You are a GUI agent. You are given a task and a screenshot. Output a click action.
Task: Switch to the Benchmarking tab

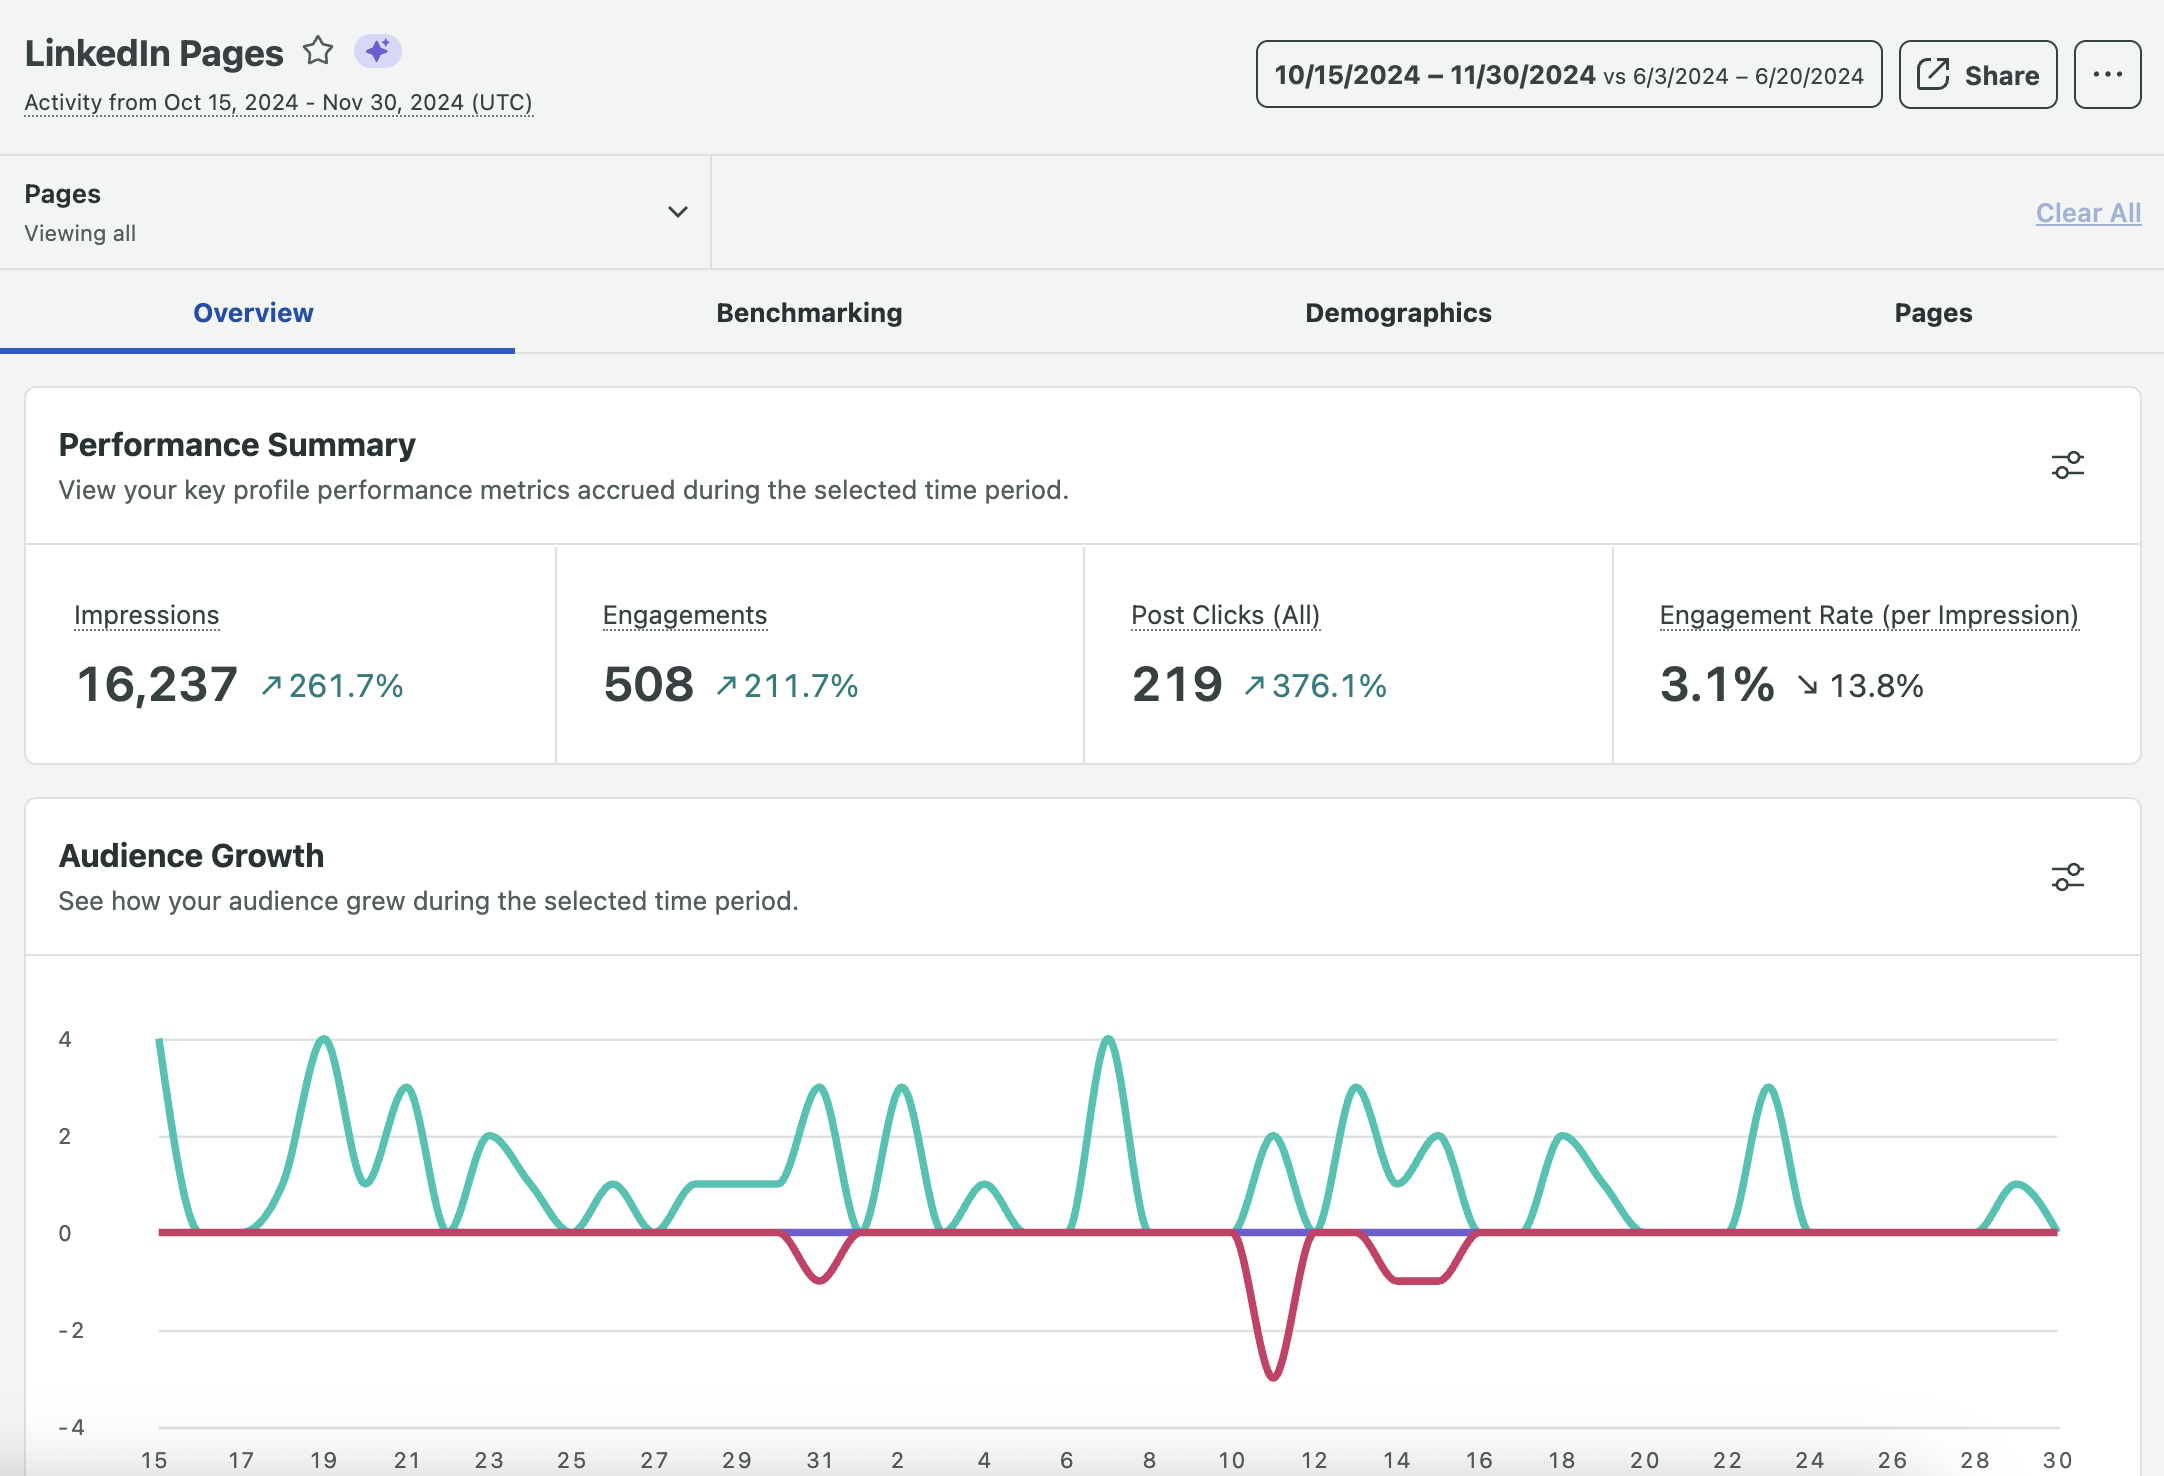pos(808,312)
